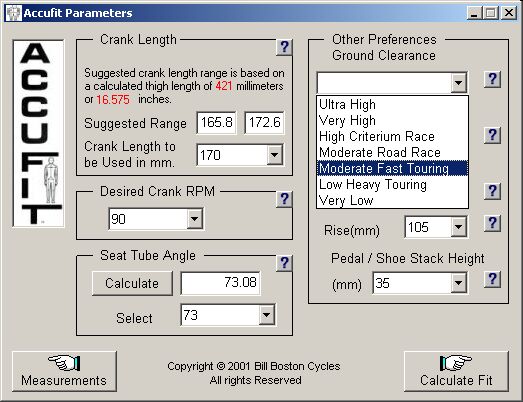Click the Calculate seat tube angle button

pos(132,283)
